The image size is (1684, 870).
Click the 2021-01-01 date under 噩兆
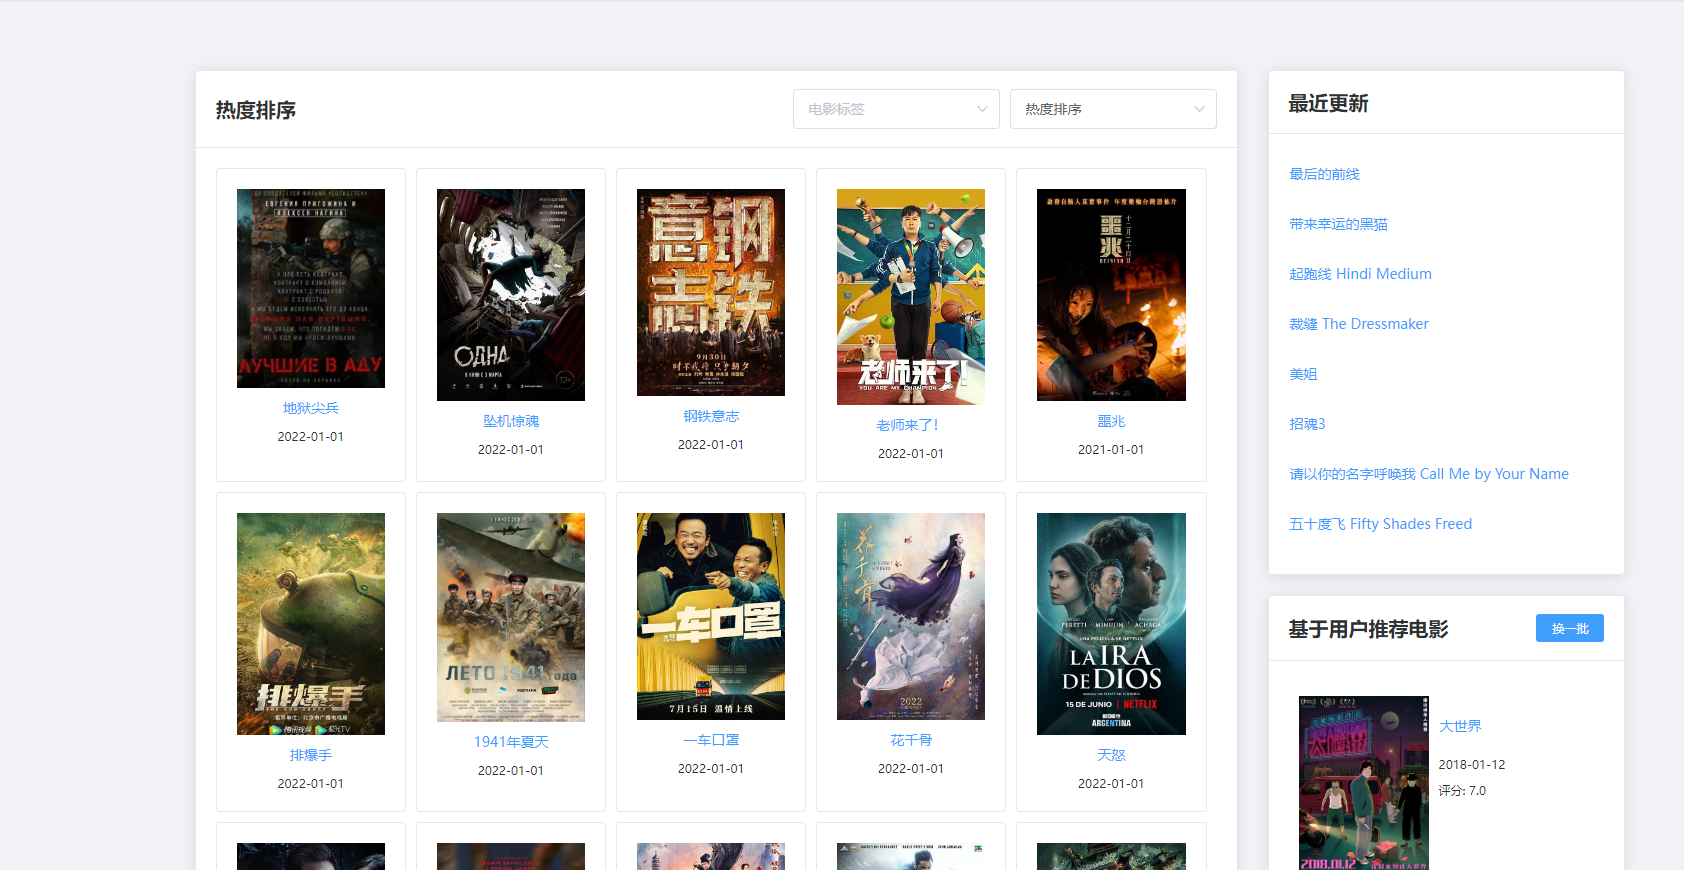click(x=1111, y=449)
